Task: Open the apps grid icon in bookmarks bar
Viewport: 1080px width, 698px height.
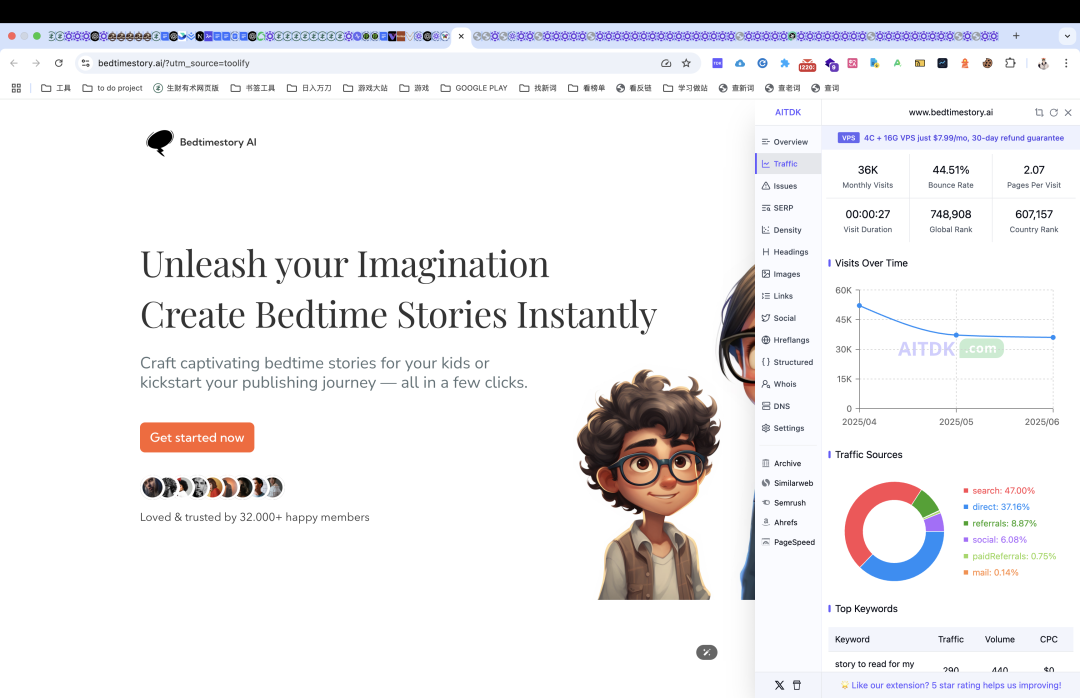Action: point(17,88)
